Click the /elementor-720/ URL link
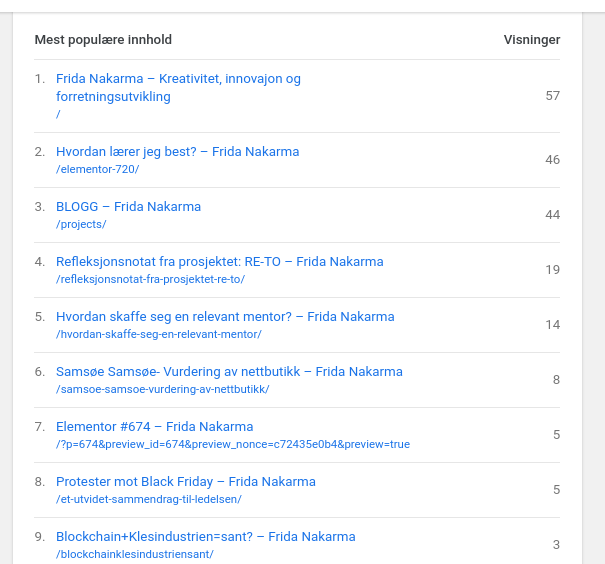The width and height of the screenshot is (605, 564). pyautogui.click(x=98, y=169)
